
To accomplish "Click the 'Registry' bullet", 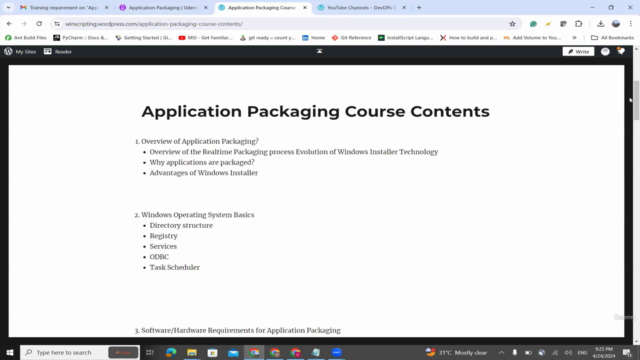I will [x=163, y=236].
